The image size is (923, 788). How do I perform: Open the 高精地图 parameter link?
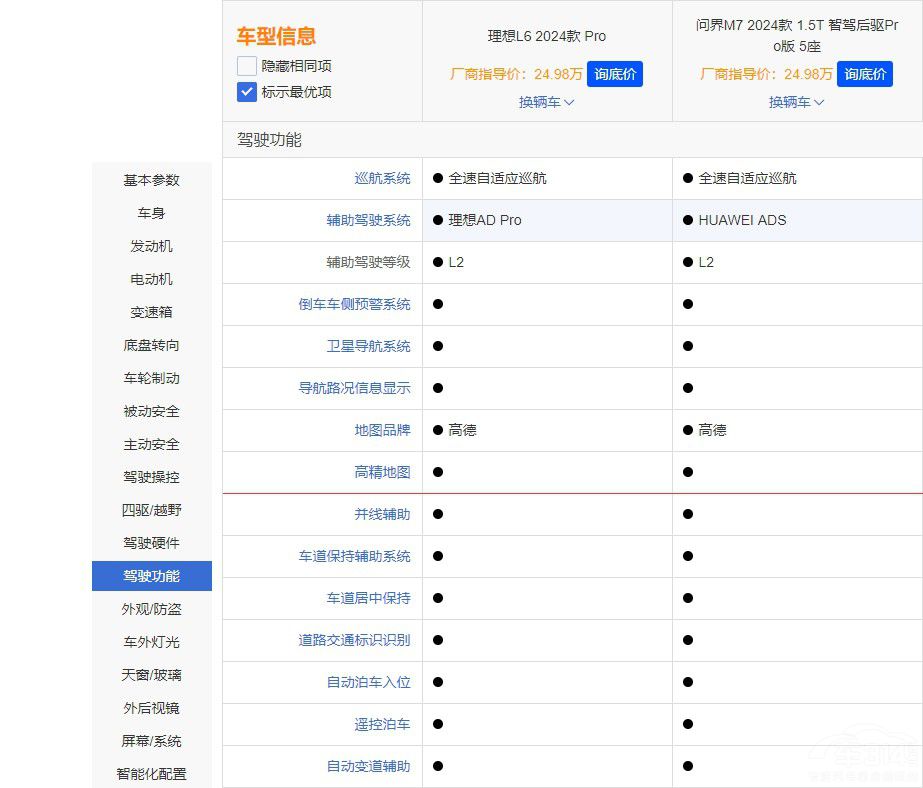[x=383, y=472]
